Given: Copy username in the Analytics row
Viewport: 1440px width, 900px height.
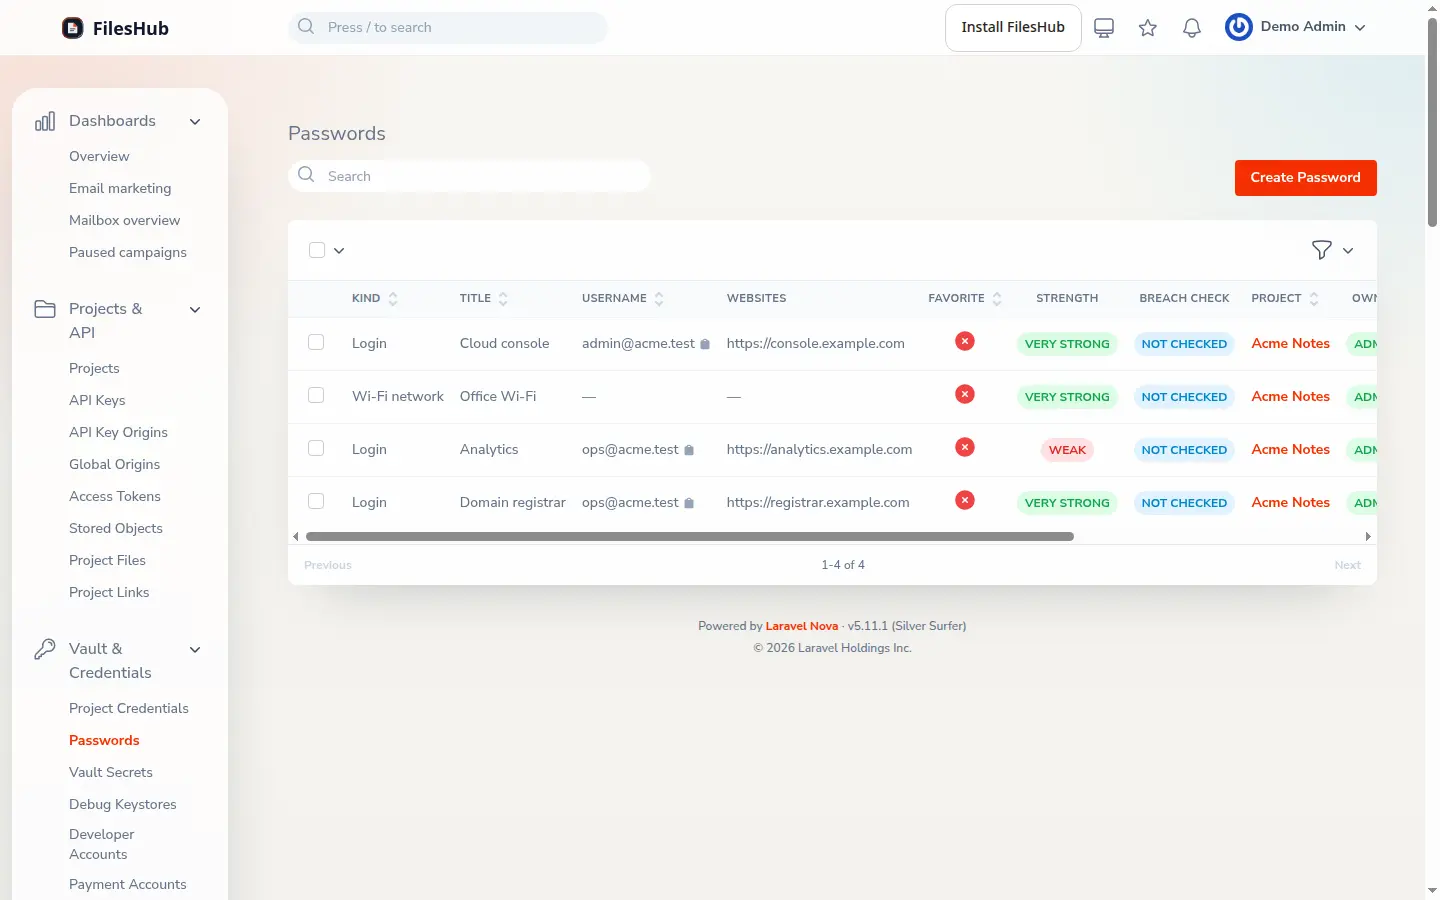Looking at the screenshot, I should (689, 450).
